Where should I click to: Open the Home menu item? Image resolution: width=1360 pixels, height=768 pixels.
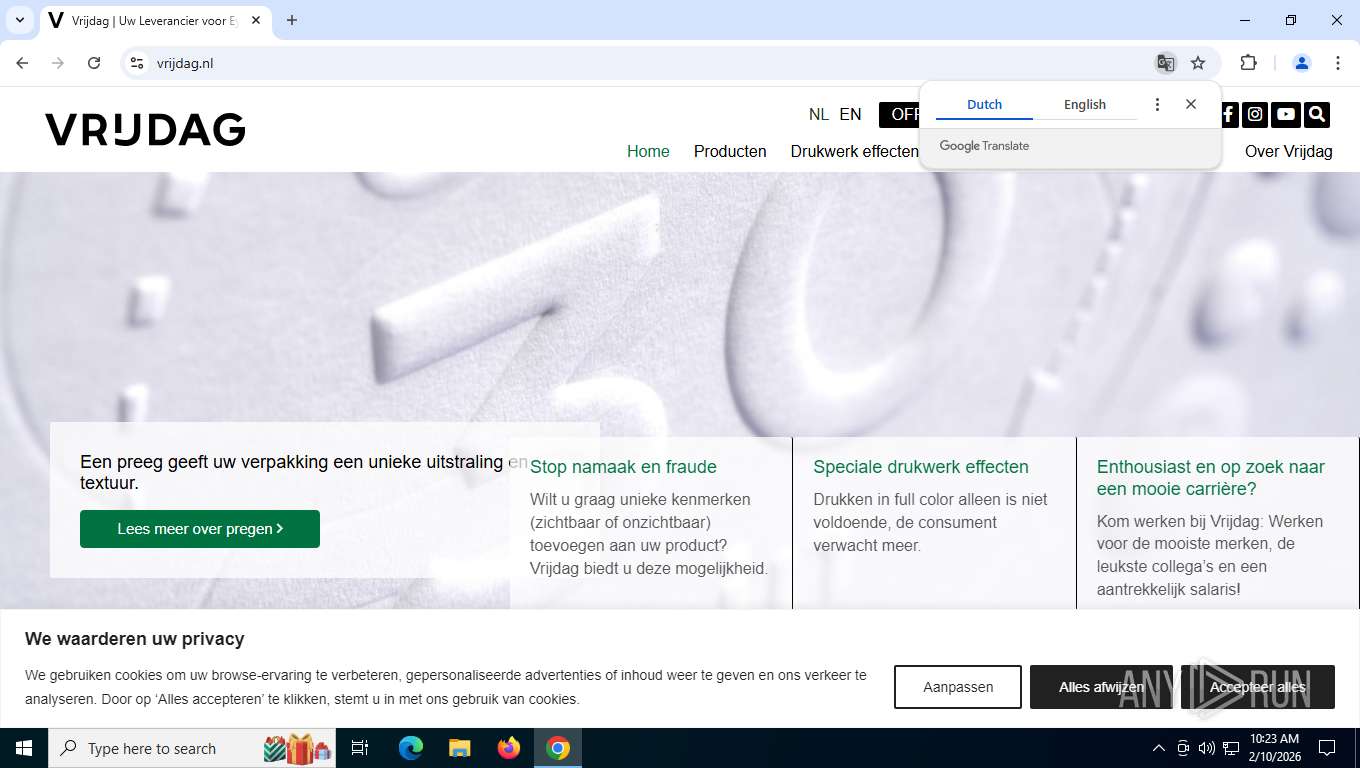pos(648,151)
